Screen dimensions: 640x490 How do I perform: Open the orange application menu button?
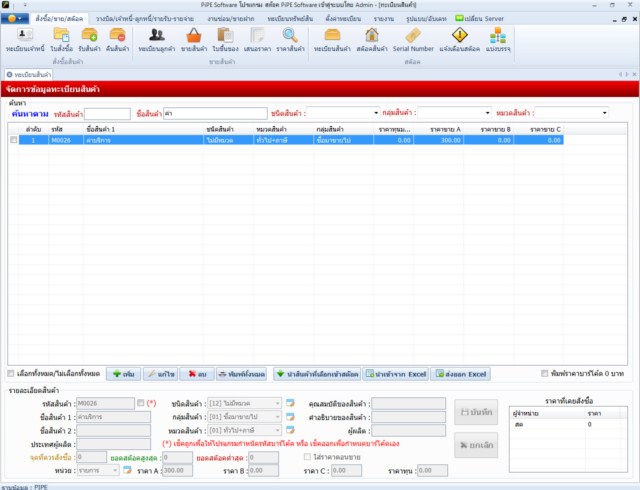[15, 18]
